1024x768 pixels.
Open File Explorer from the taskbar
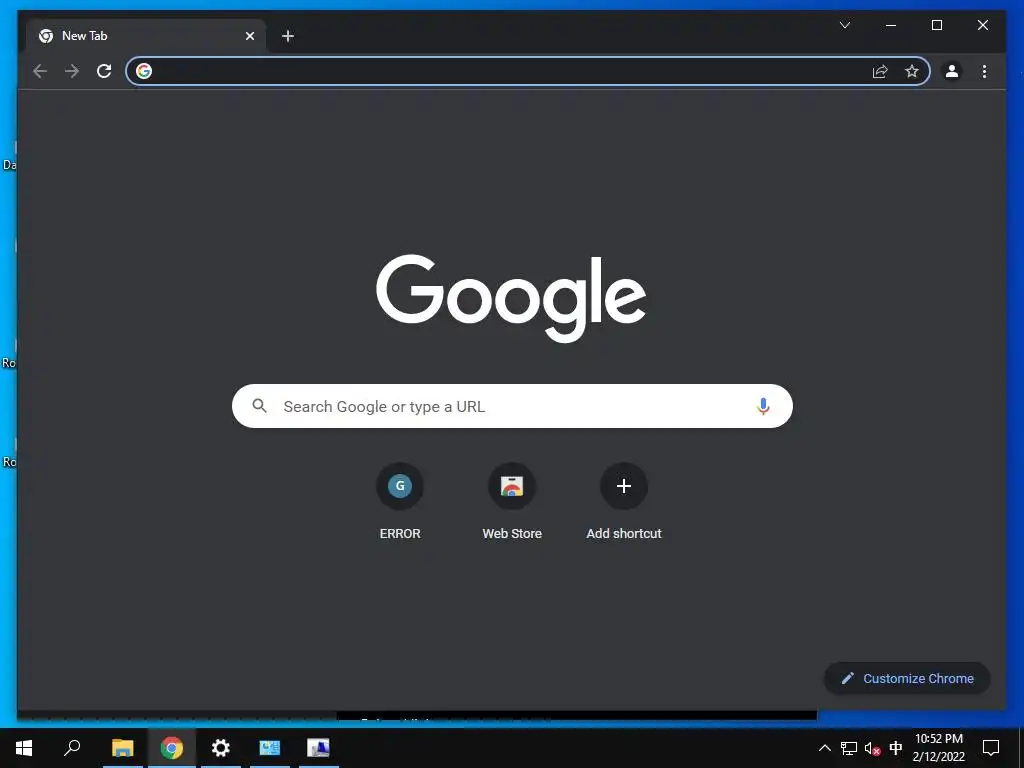coord(123,748)
